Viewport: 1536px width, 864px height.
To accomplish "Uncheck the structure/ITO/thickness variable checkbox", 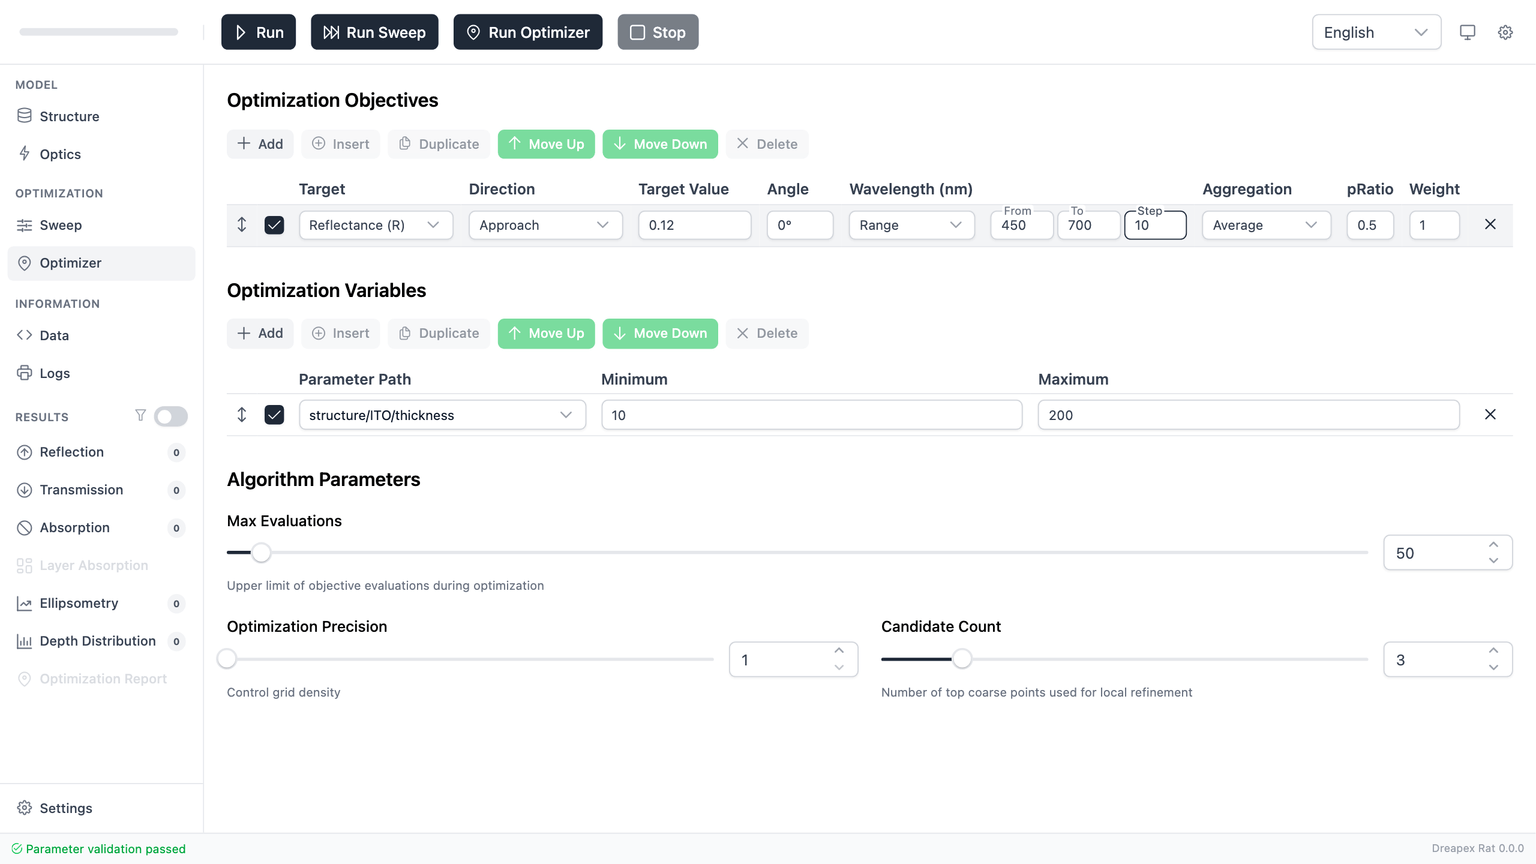I will (x=274, y=415).
